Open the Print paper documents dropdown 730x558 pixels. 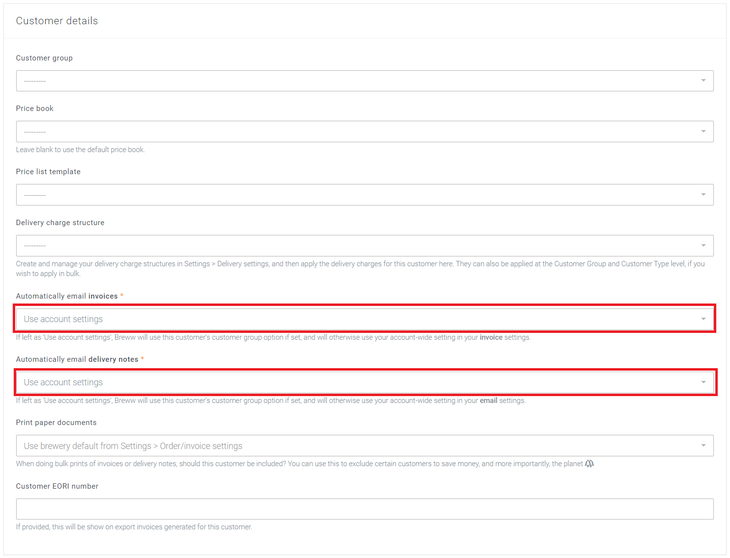tap(364, 446)
